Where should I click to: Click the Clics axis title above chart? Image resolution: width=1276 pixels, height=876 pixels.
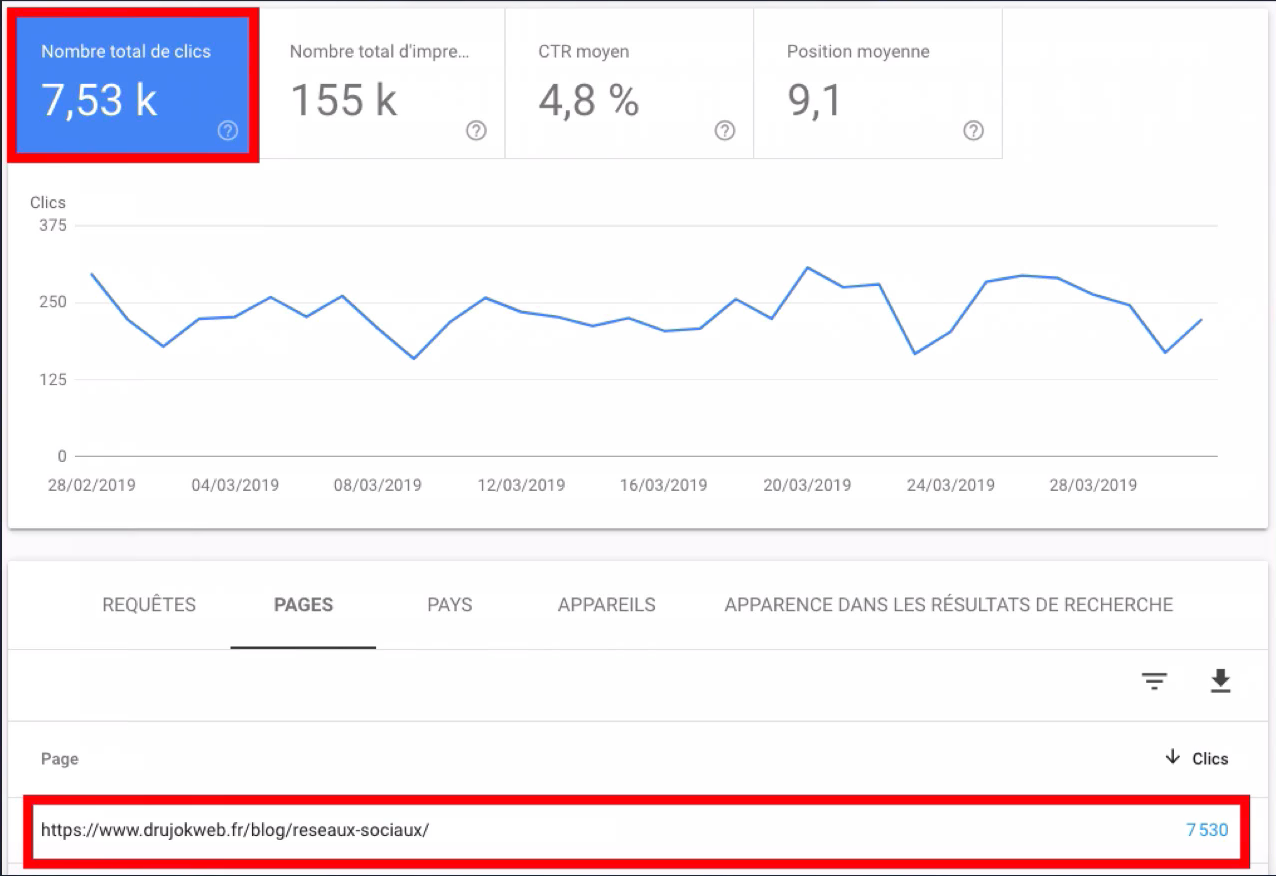coord(47,202)
